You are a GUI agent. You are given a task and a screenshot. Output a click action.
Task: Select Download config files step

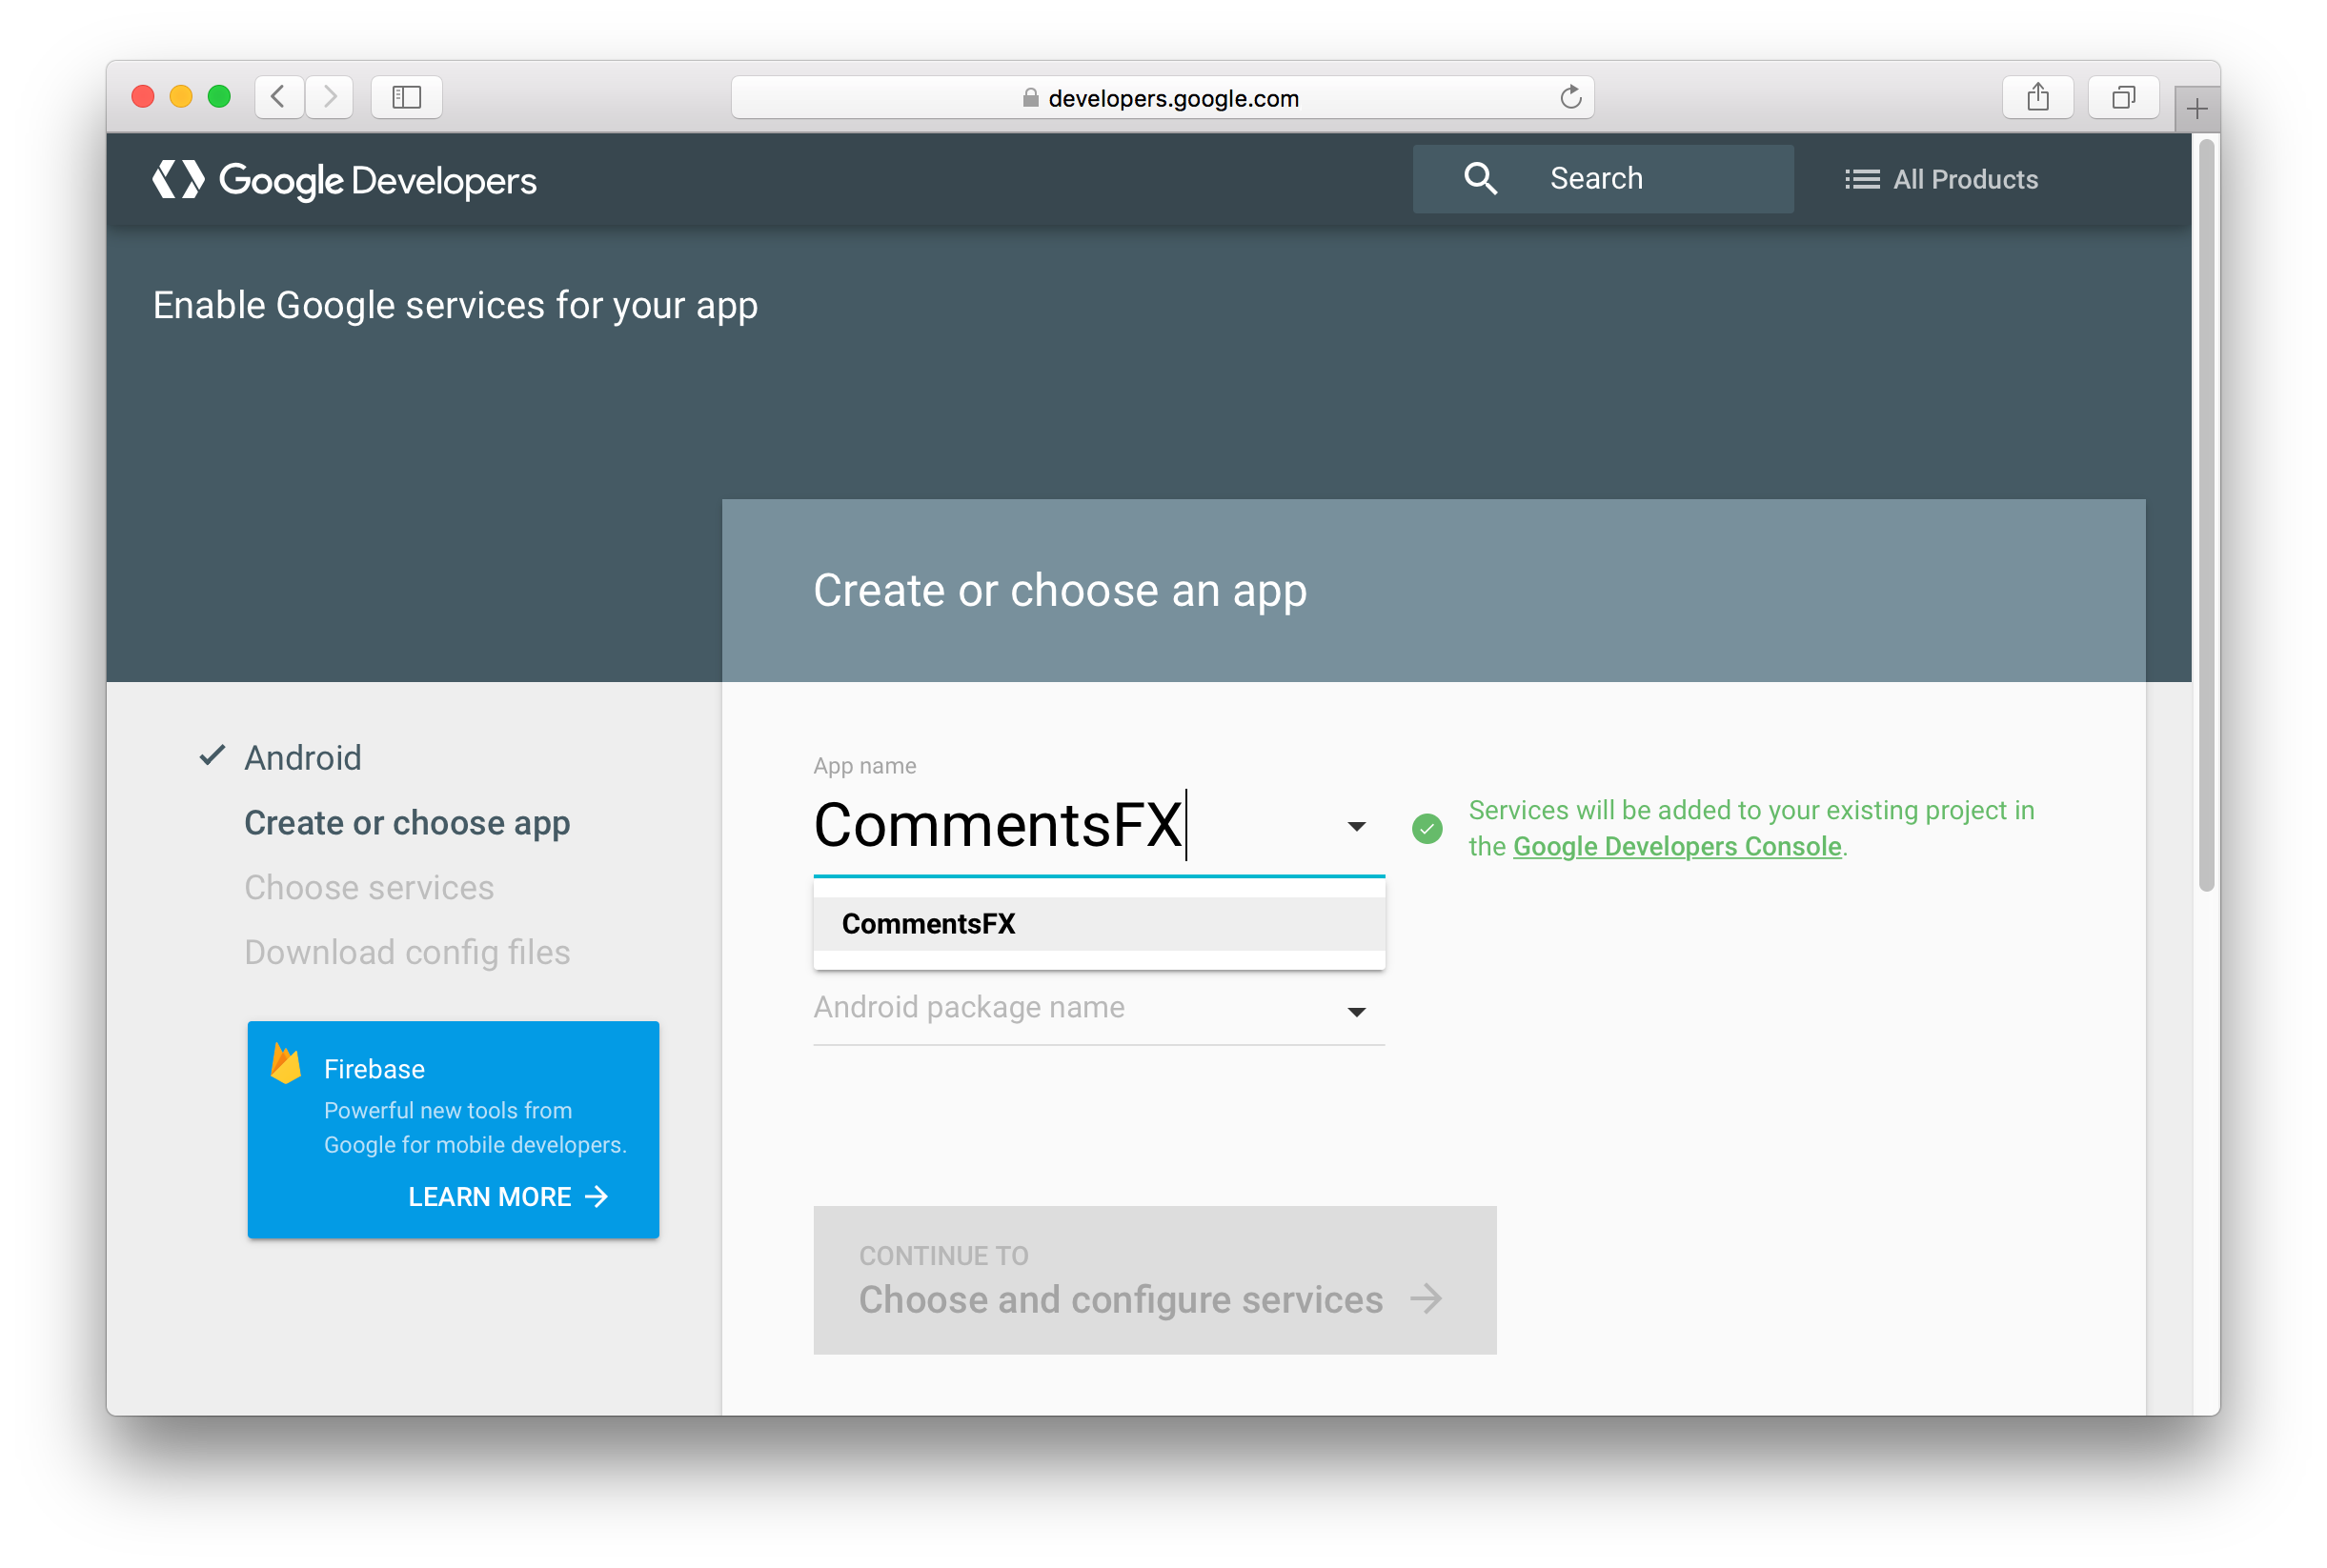pyautogui.click(x=408, y=952)
